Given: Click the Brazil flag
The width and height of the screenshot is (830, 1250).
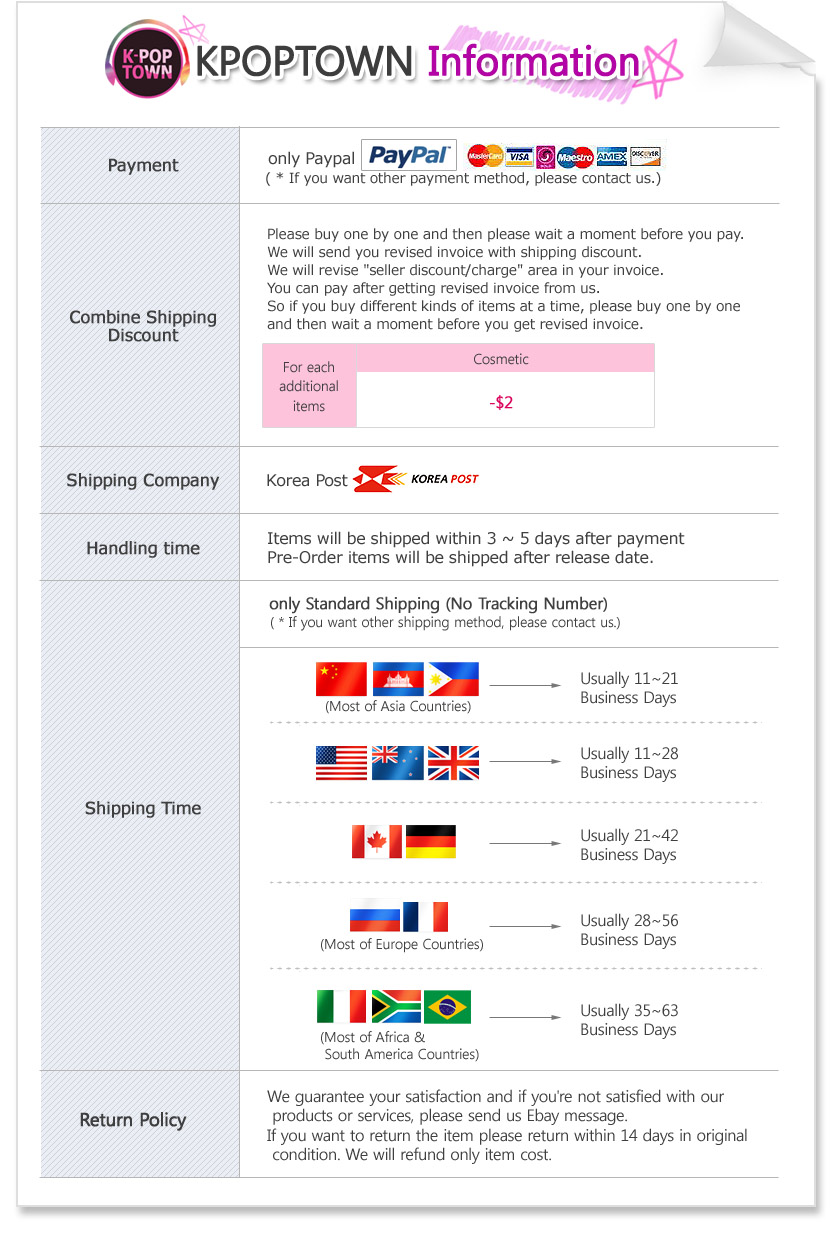Looking at the screenshot, I should pyautogui.click(x=447, y=1007).
